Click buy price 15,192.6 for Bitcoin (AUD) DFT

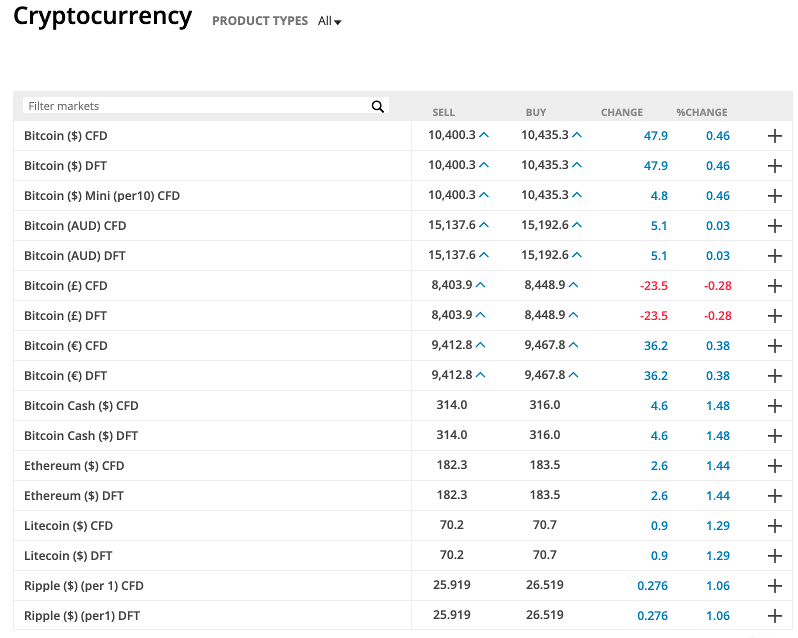coord(545,255)
